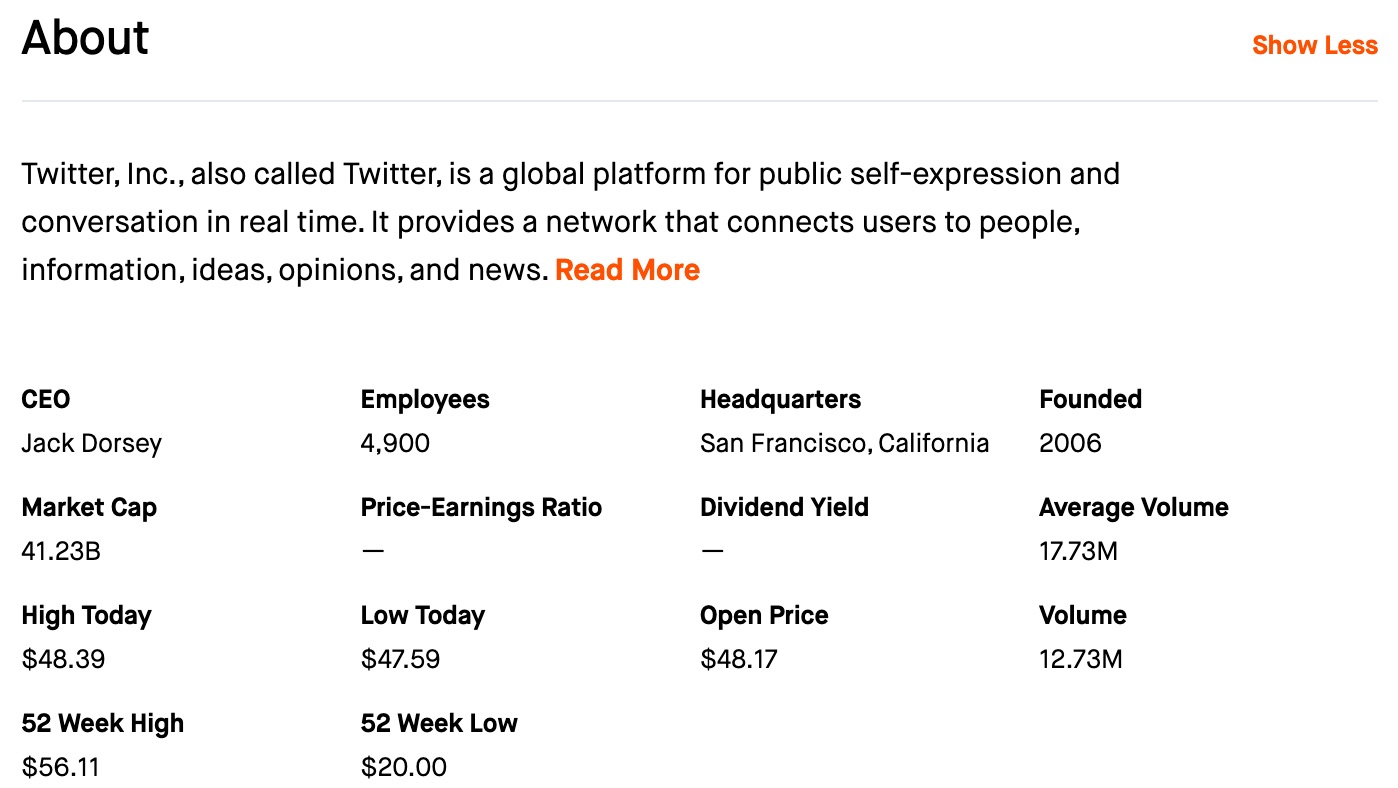
Task: Click the Read More link
Action: [x=627, y=270]
